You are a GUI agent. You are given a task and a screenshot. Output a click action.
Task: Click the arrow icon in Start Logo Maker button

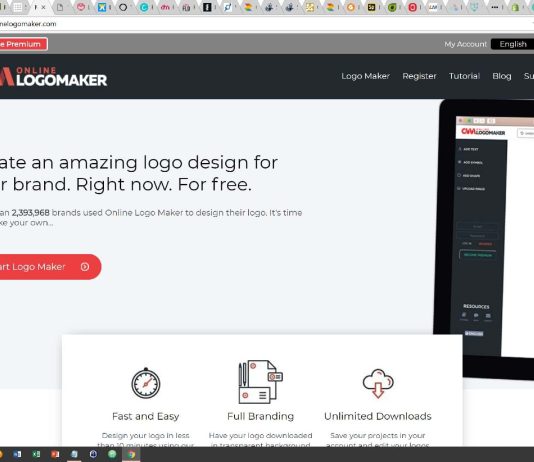tap(85, 267)
